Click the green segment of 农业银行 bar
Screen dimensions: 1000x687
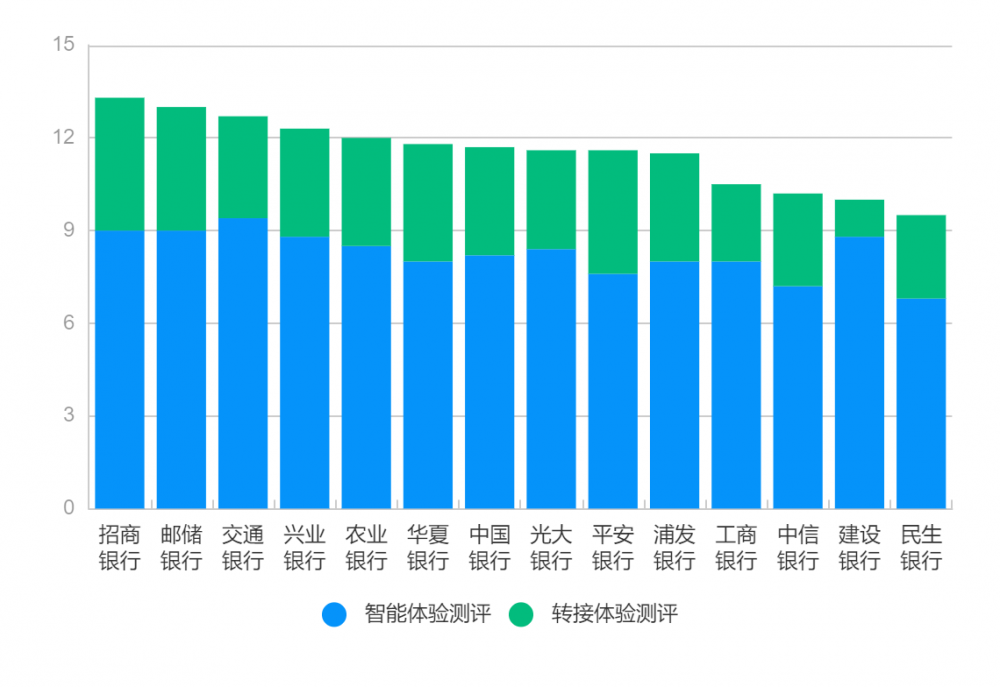coord(367,191)
